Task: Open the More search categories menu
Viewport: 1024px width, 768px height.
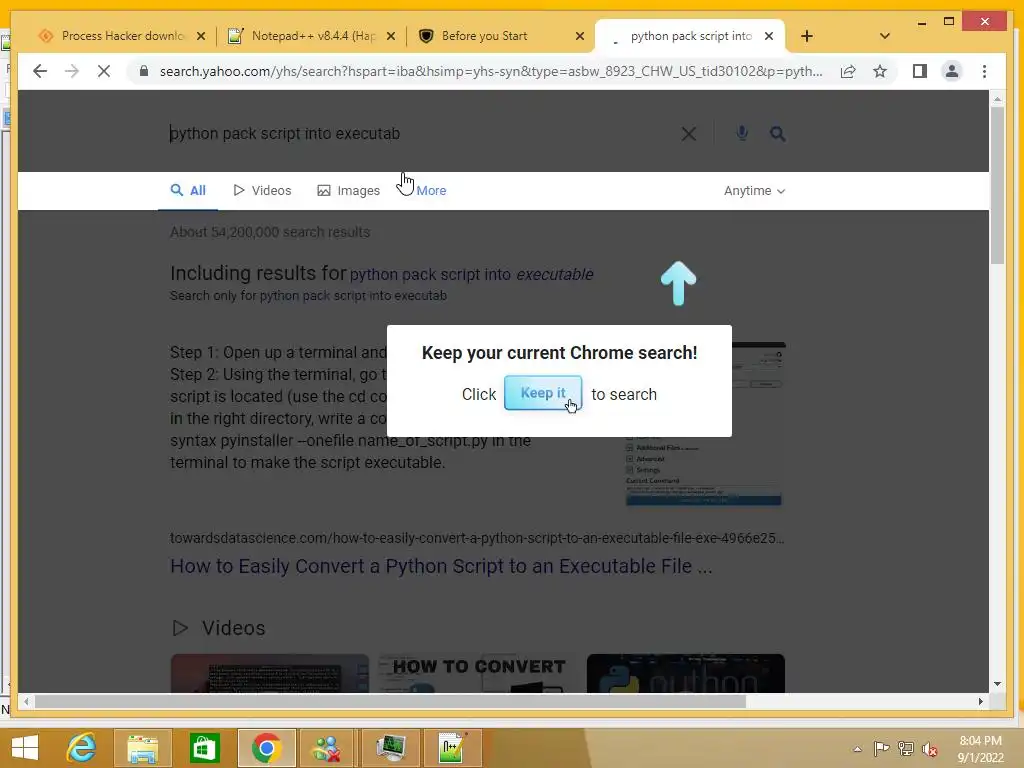Action: (431, 191)
